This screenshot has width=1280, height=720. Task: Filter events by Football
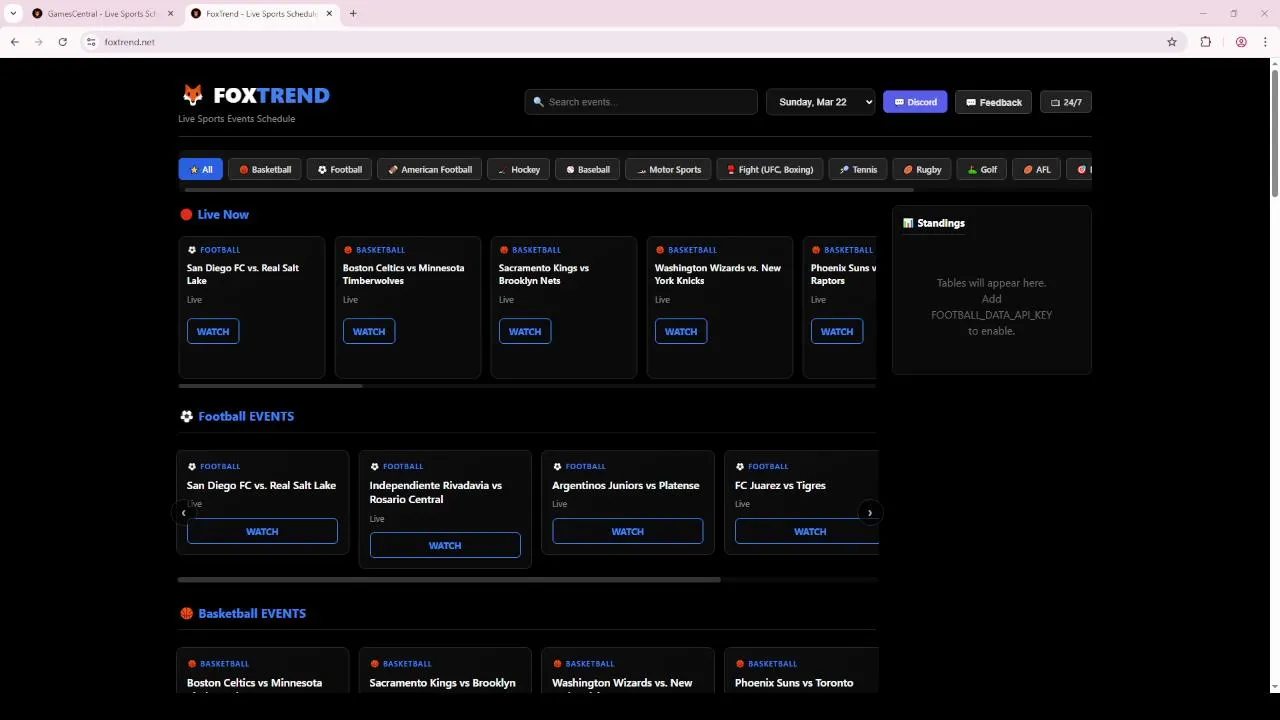pyautogui.click(x=340, y=170)
